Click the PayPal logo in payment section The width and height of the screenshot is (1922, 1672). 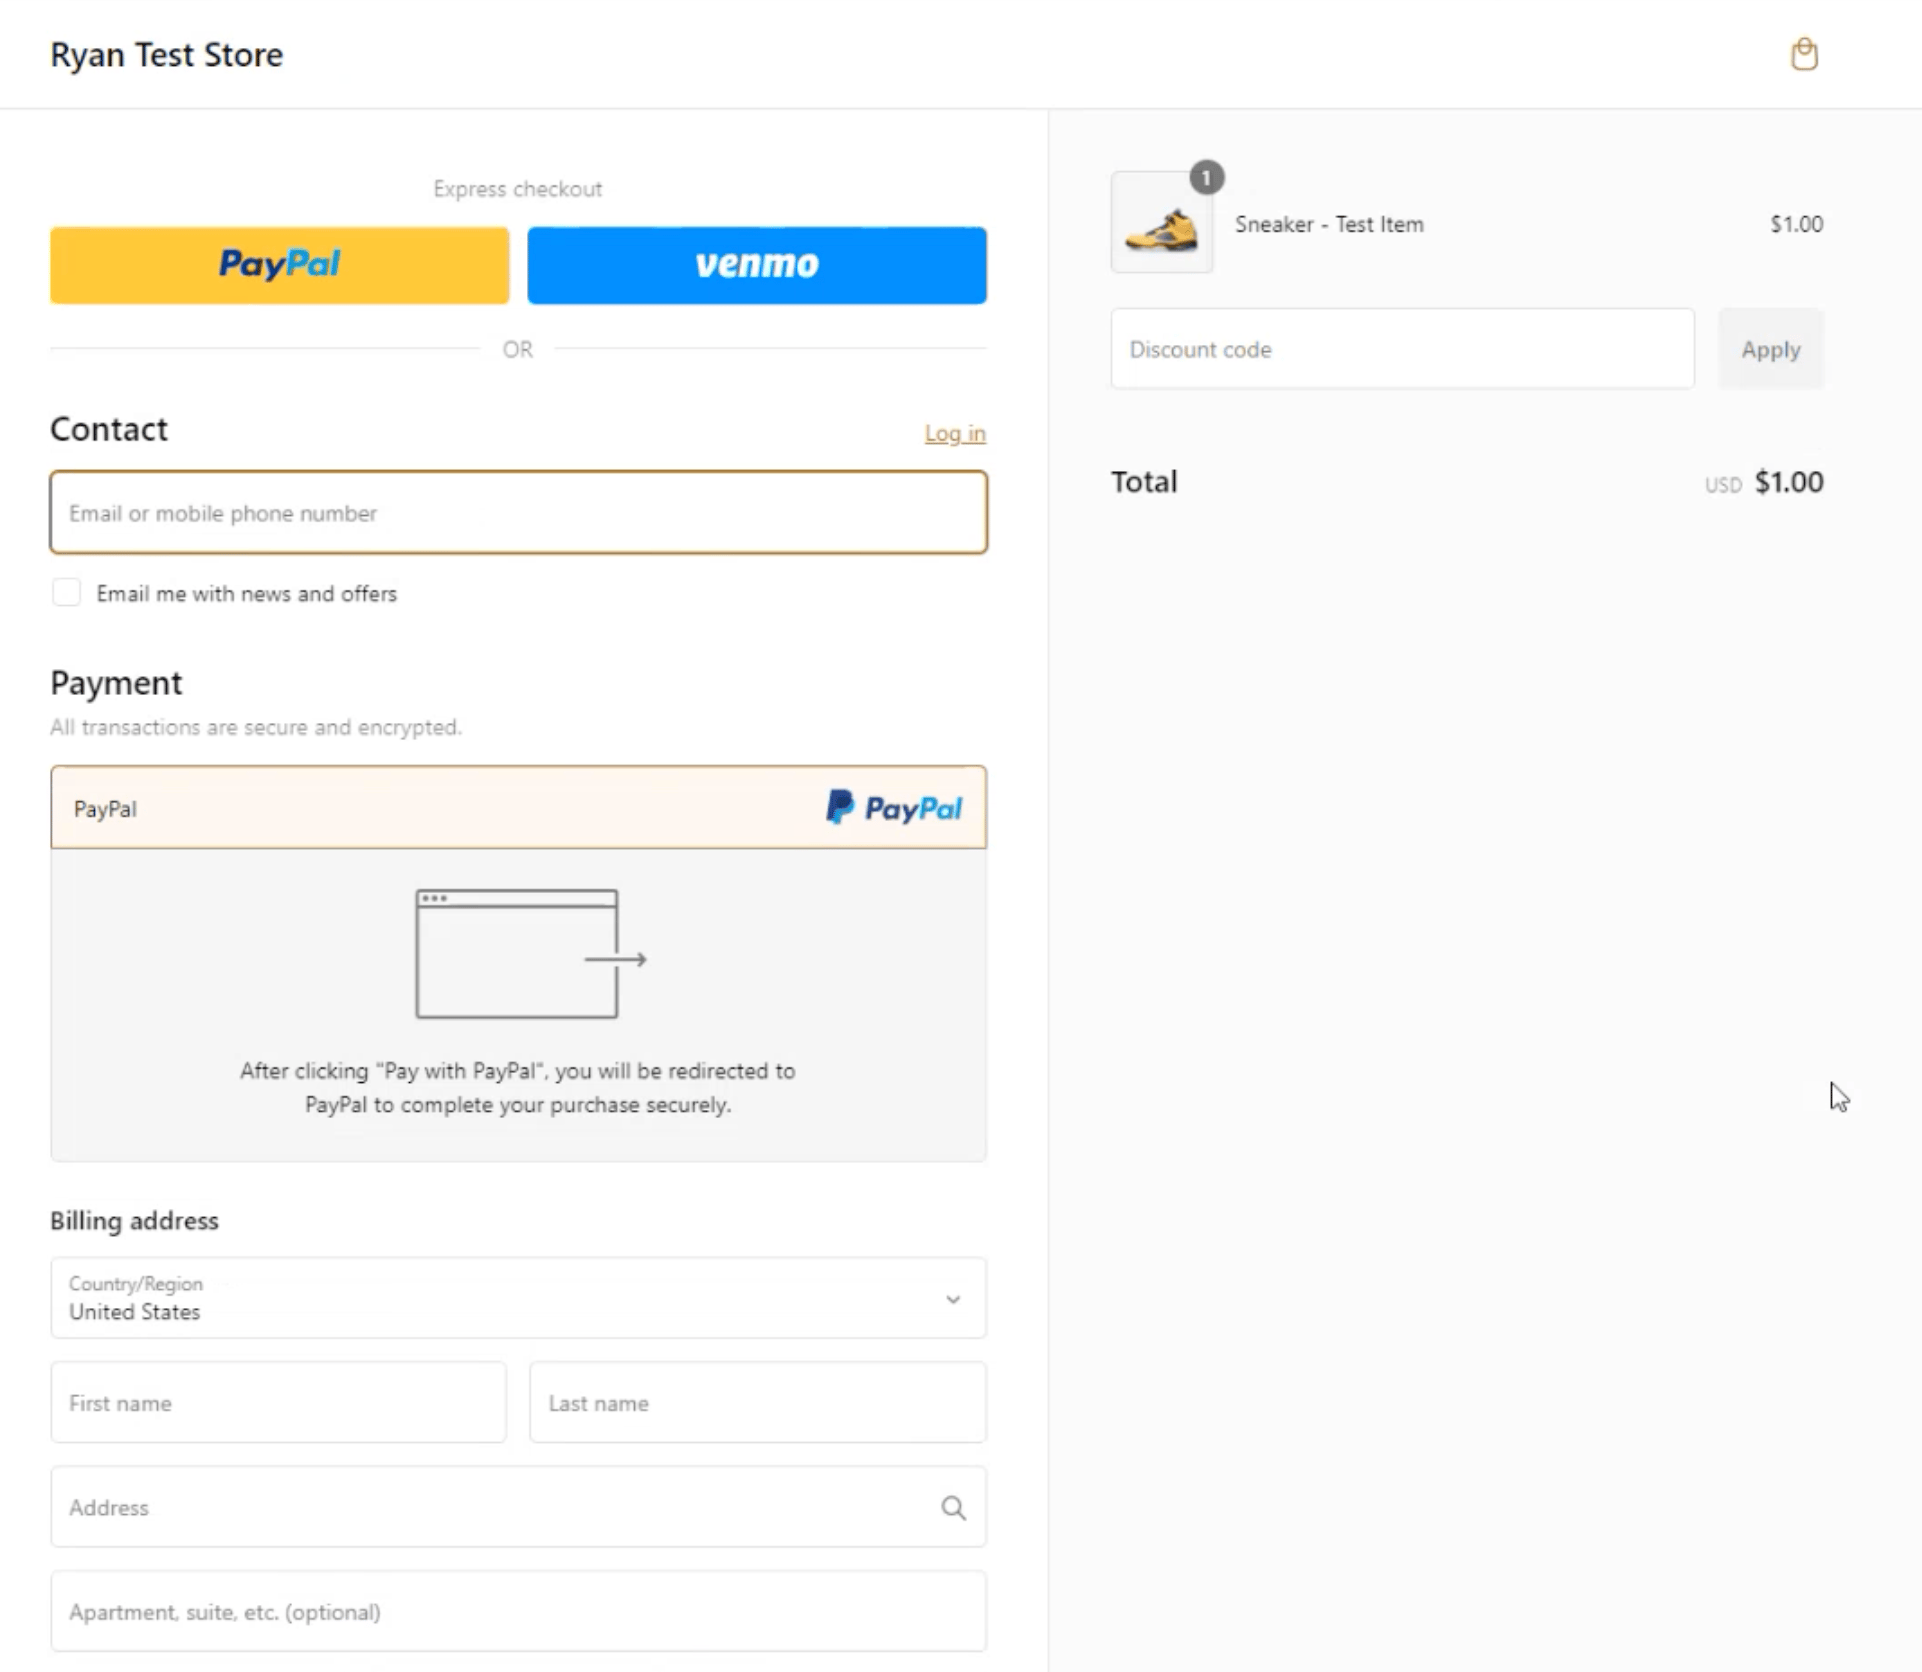(x=893, y=808)
